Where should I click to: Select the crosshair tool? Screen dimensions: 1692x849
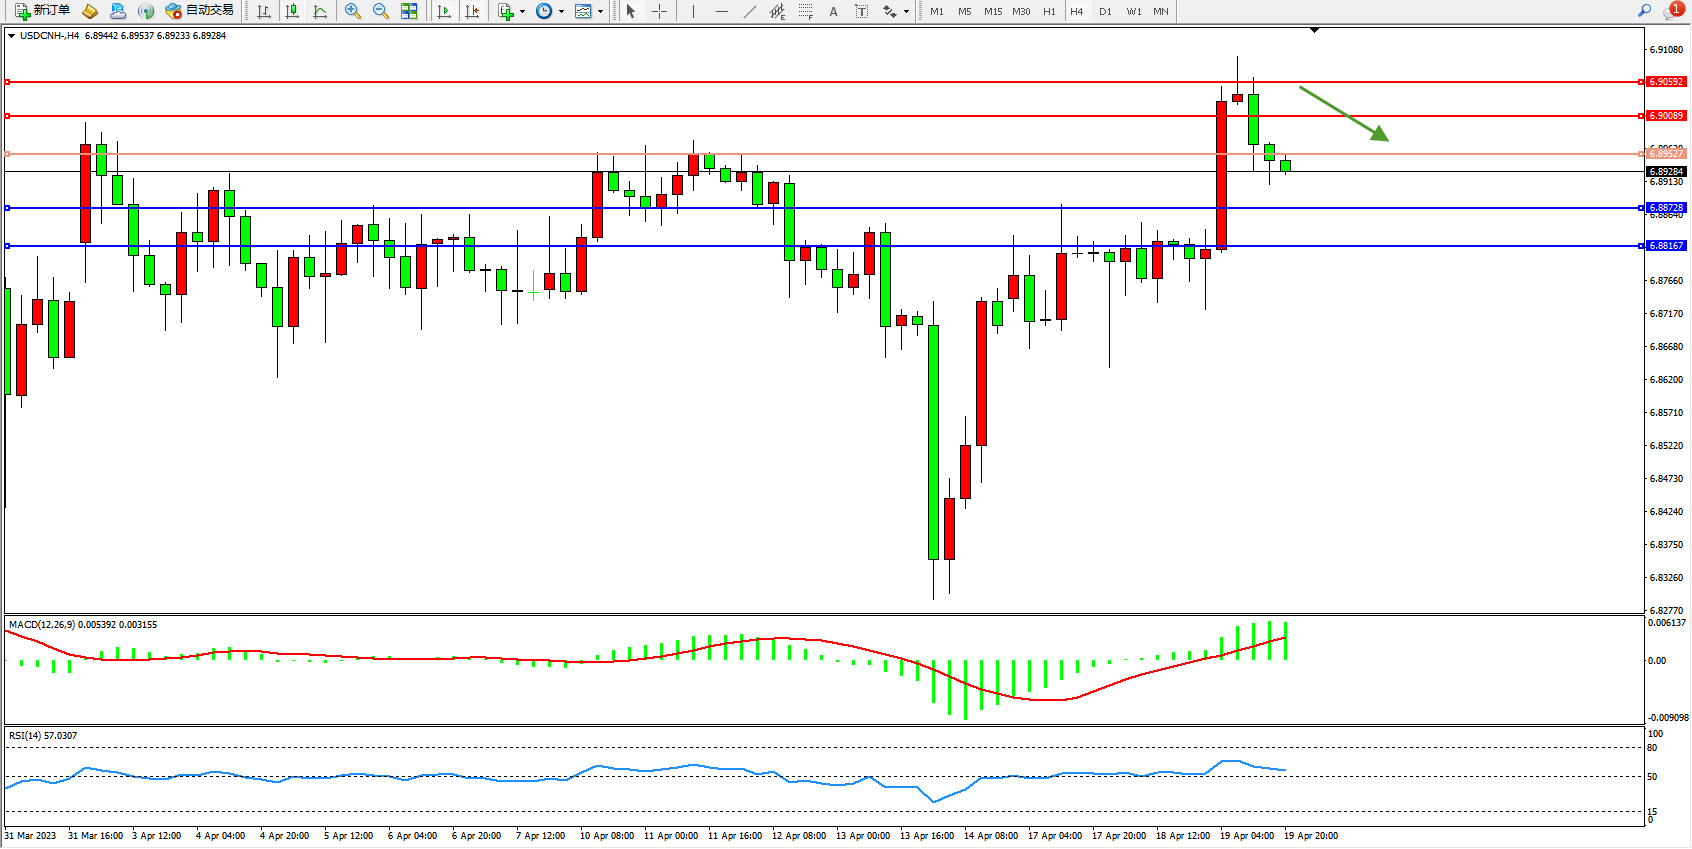tap(660, 11)
